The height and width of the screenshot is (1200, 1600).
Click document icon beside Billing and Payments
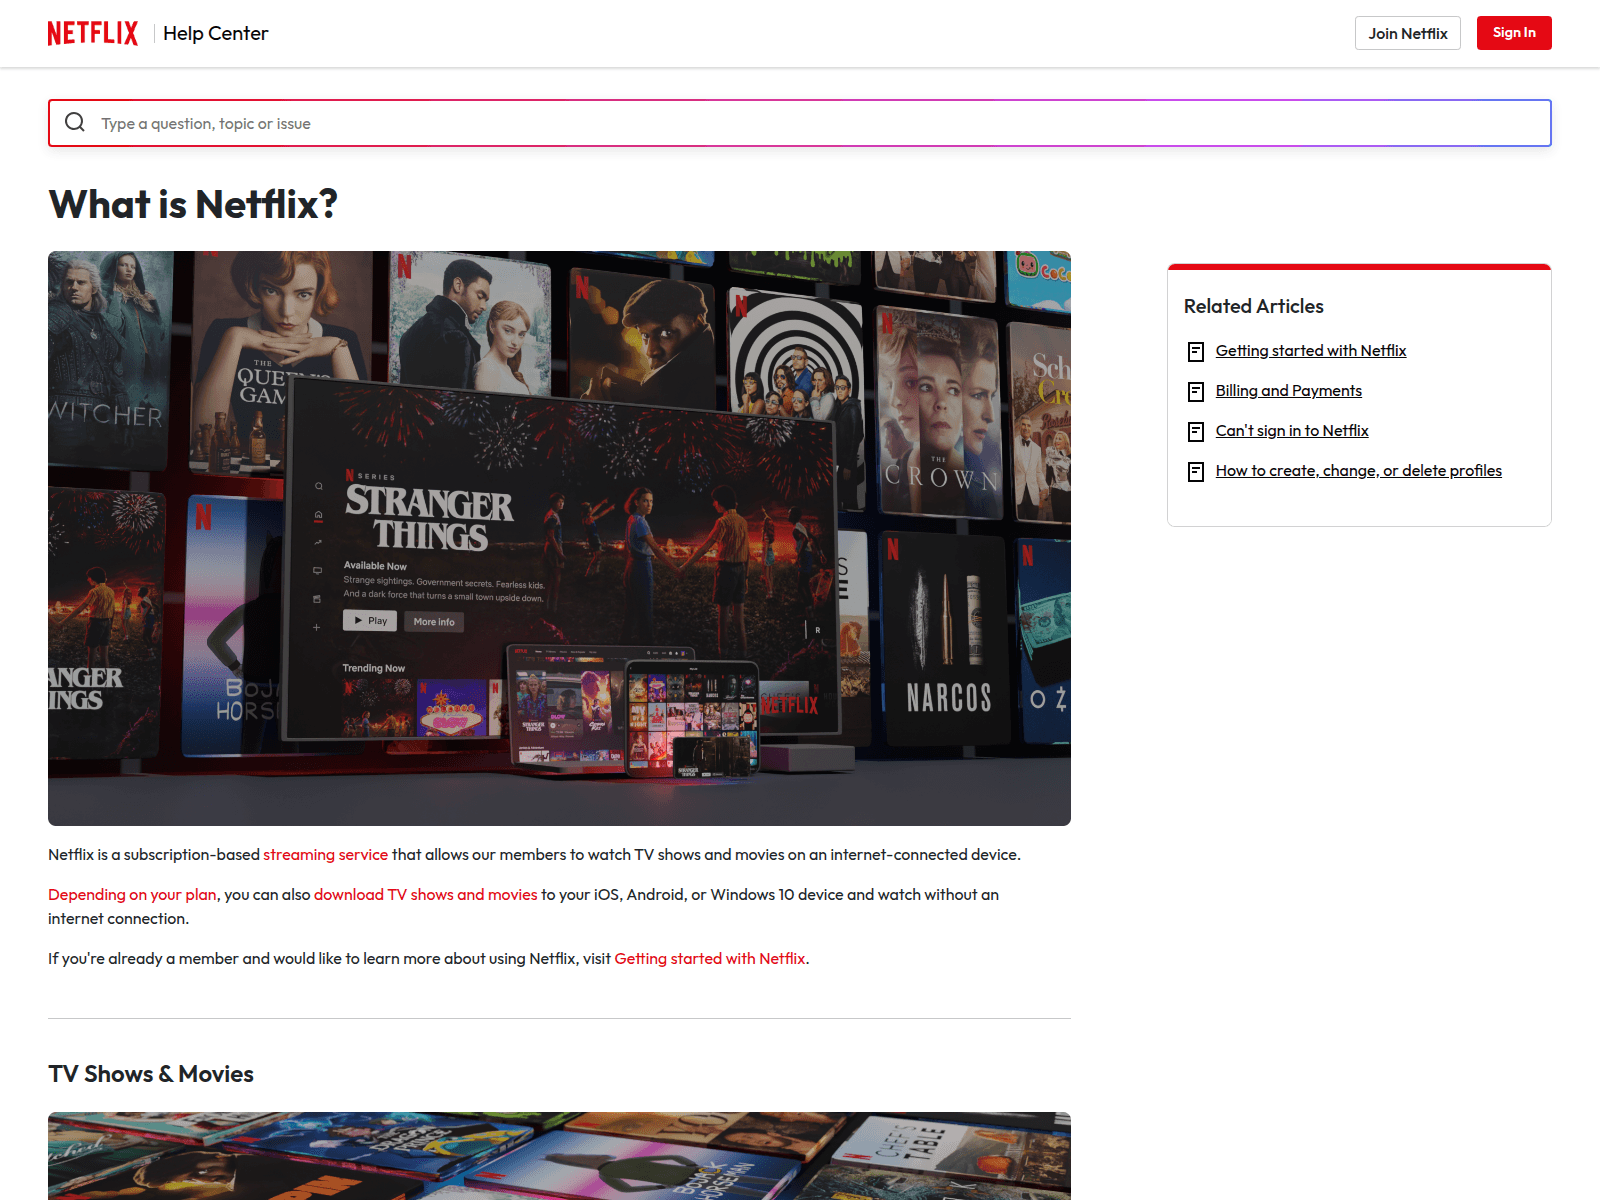(x=1195, y=391)
